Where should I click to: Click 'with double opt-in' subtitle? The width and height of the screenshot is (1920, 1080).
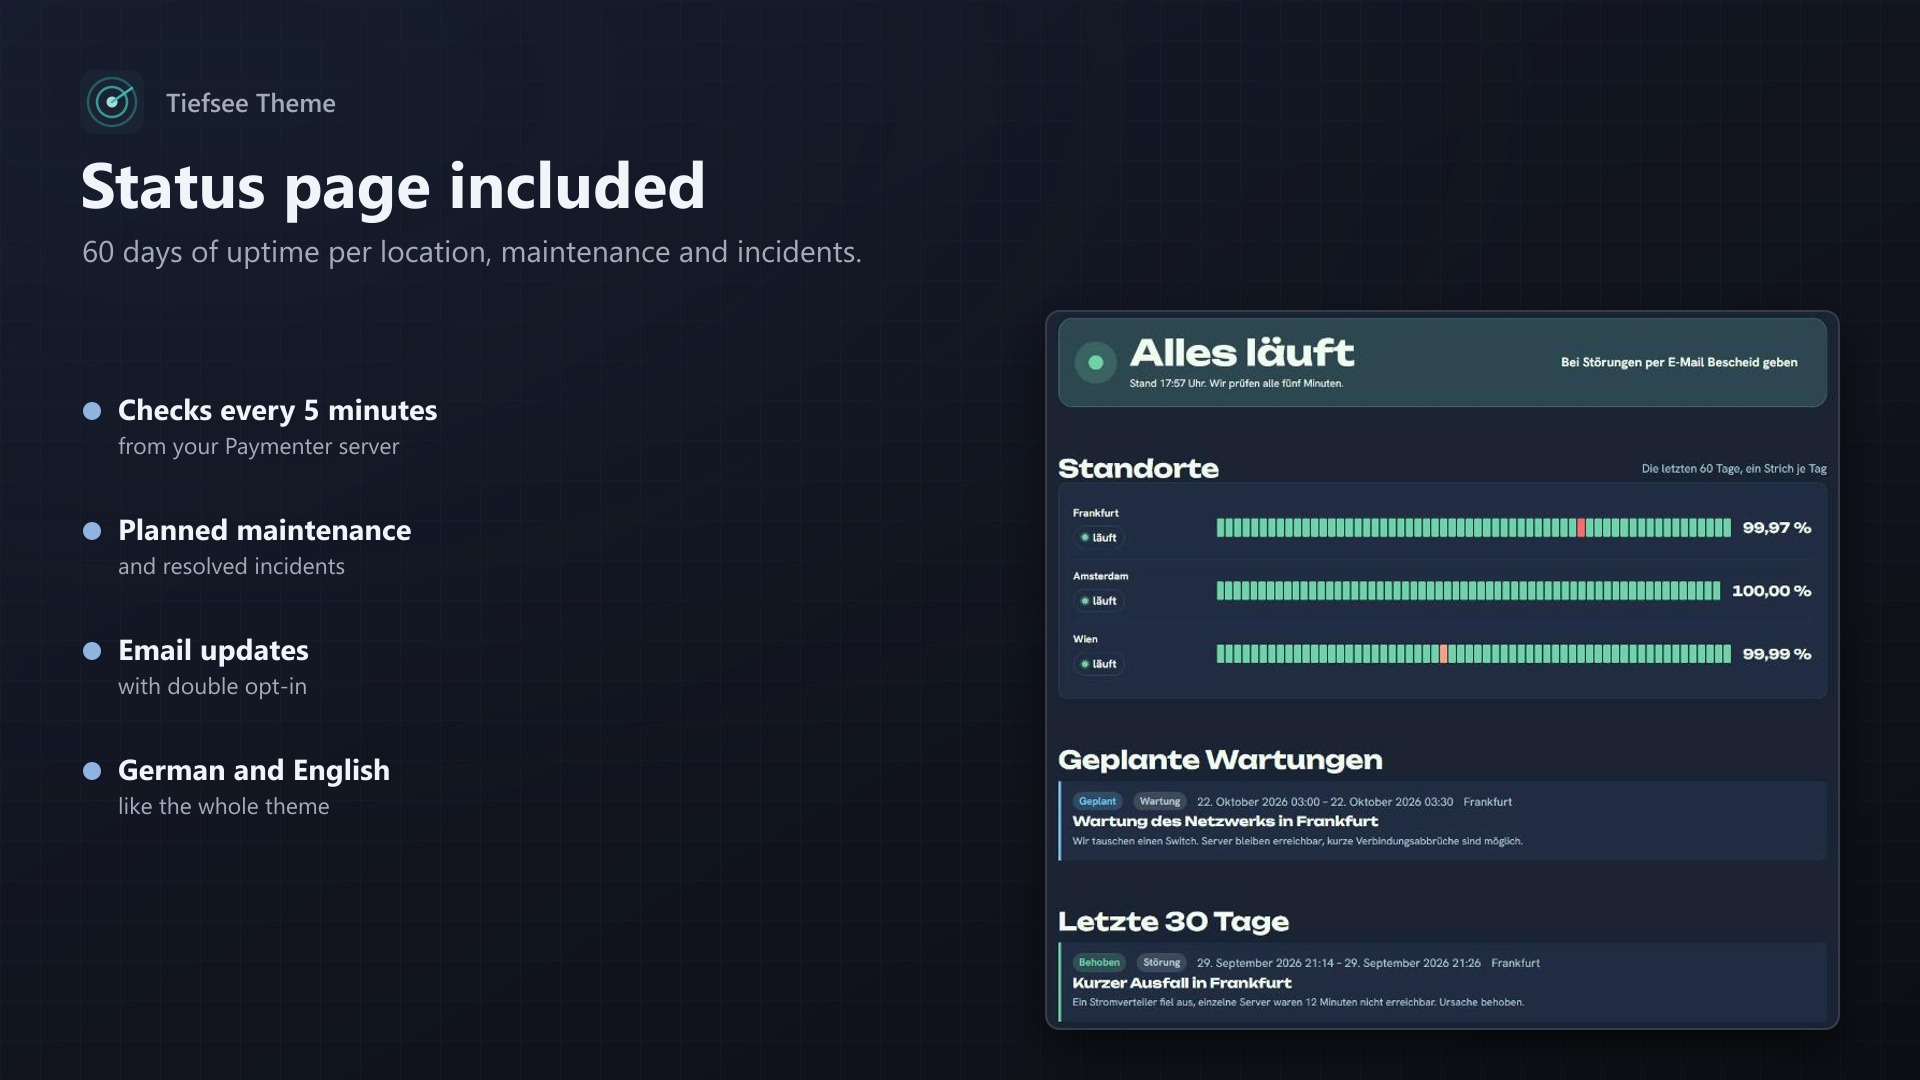(x=212, y=687)
